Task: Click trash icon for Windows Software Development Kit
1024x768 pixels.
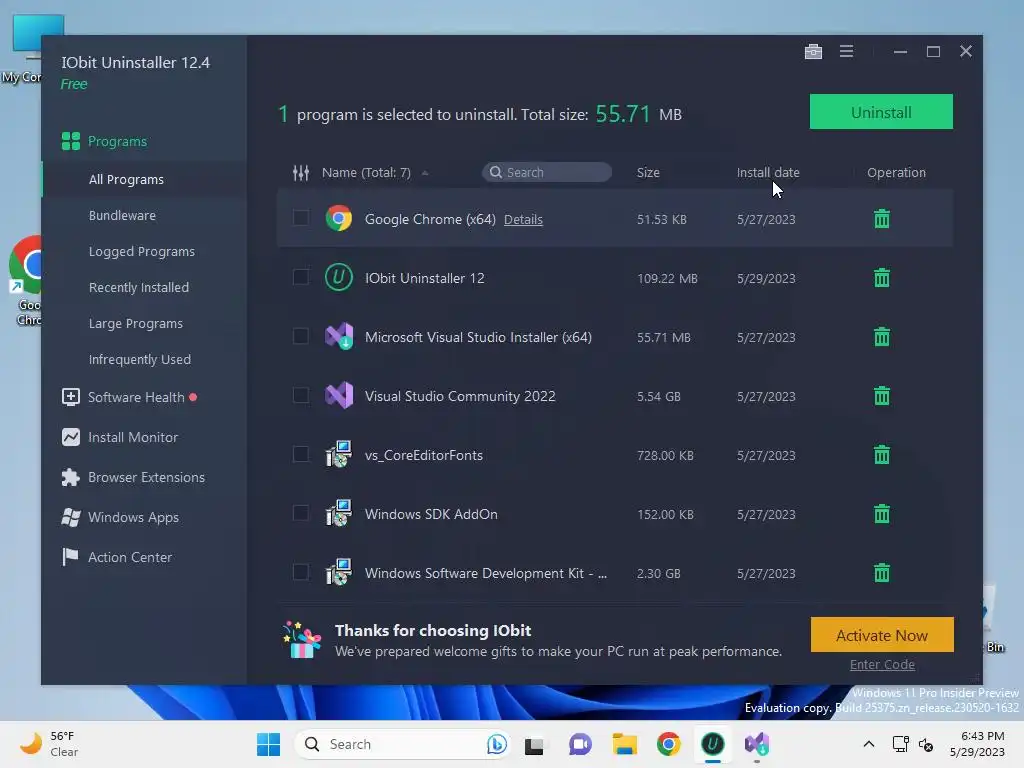Action: pyautogui.click(x=882, y=573)
